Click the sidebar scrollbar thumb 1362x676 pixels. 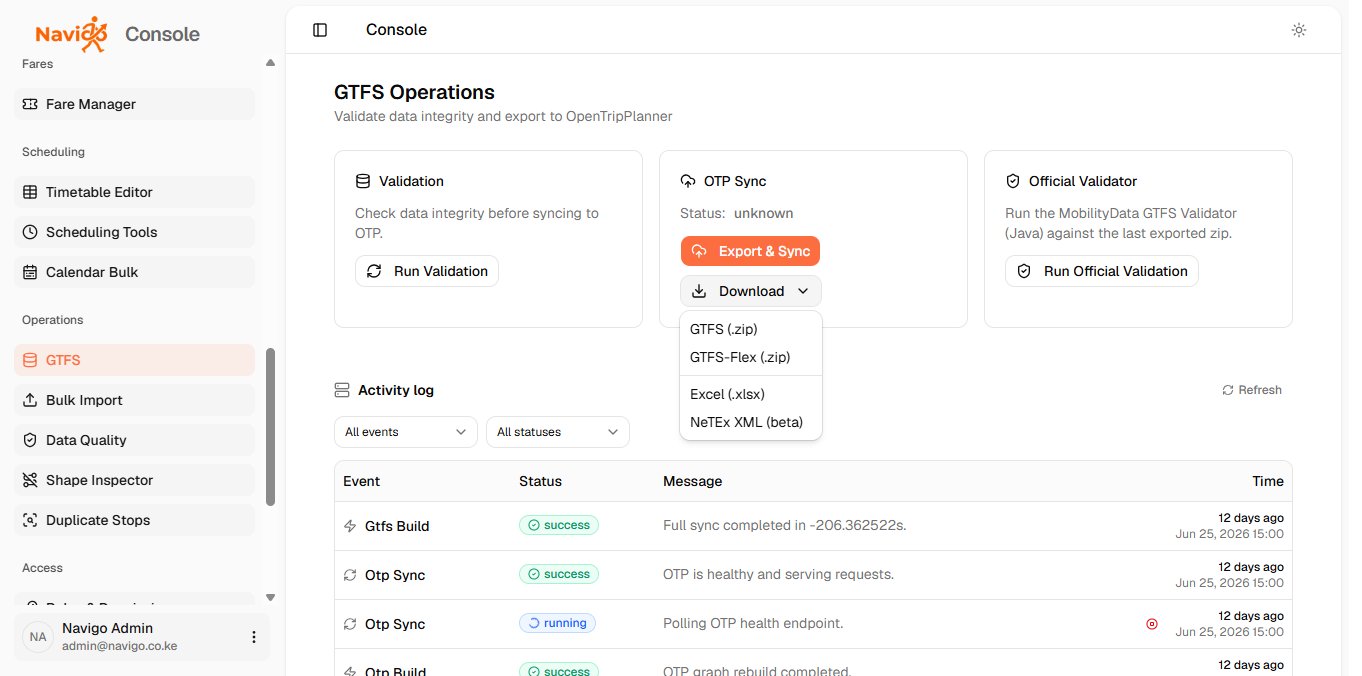270,427
